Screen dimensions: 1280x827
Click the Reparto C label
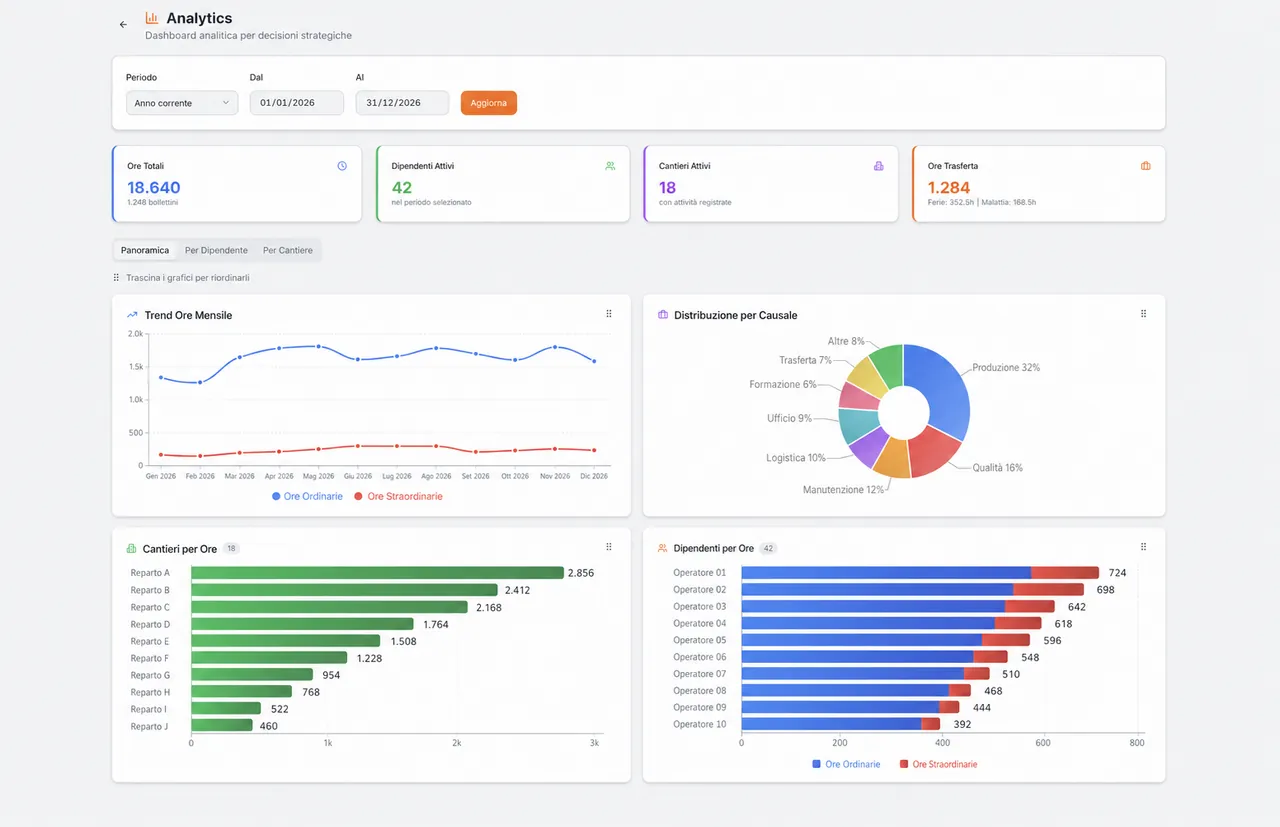click(150, 607)
